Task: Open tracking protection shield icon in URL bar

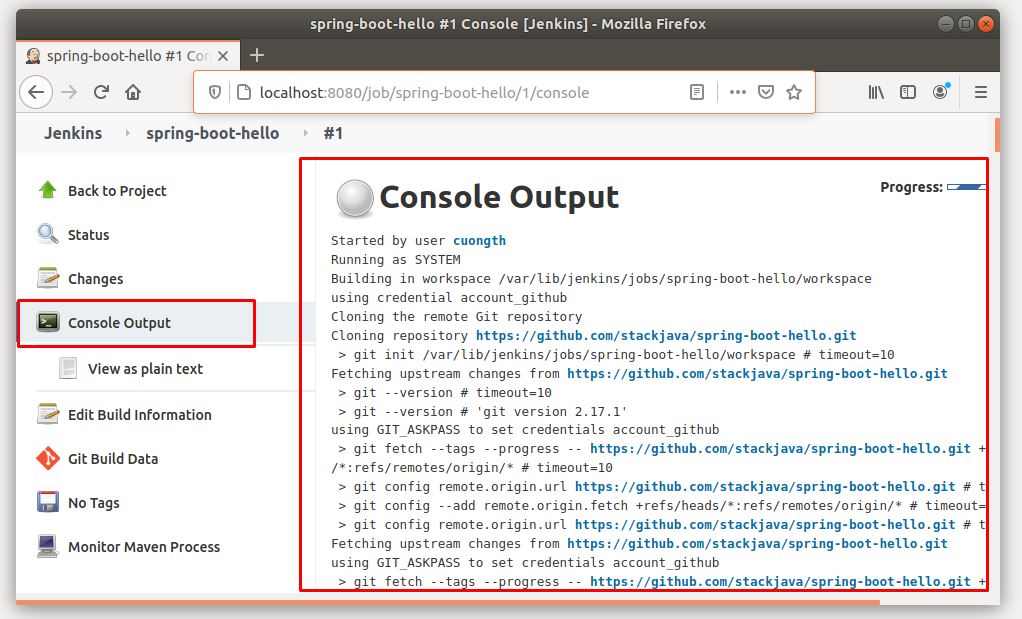Action: 214,93
